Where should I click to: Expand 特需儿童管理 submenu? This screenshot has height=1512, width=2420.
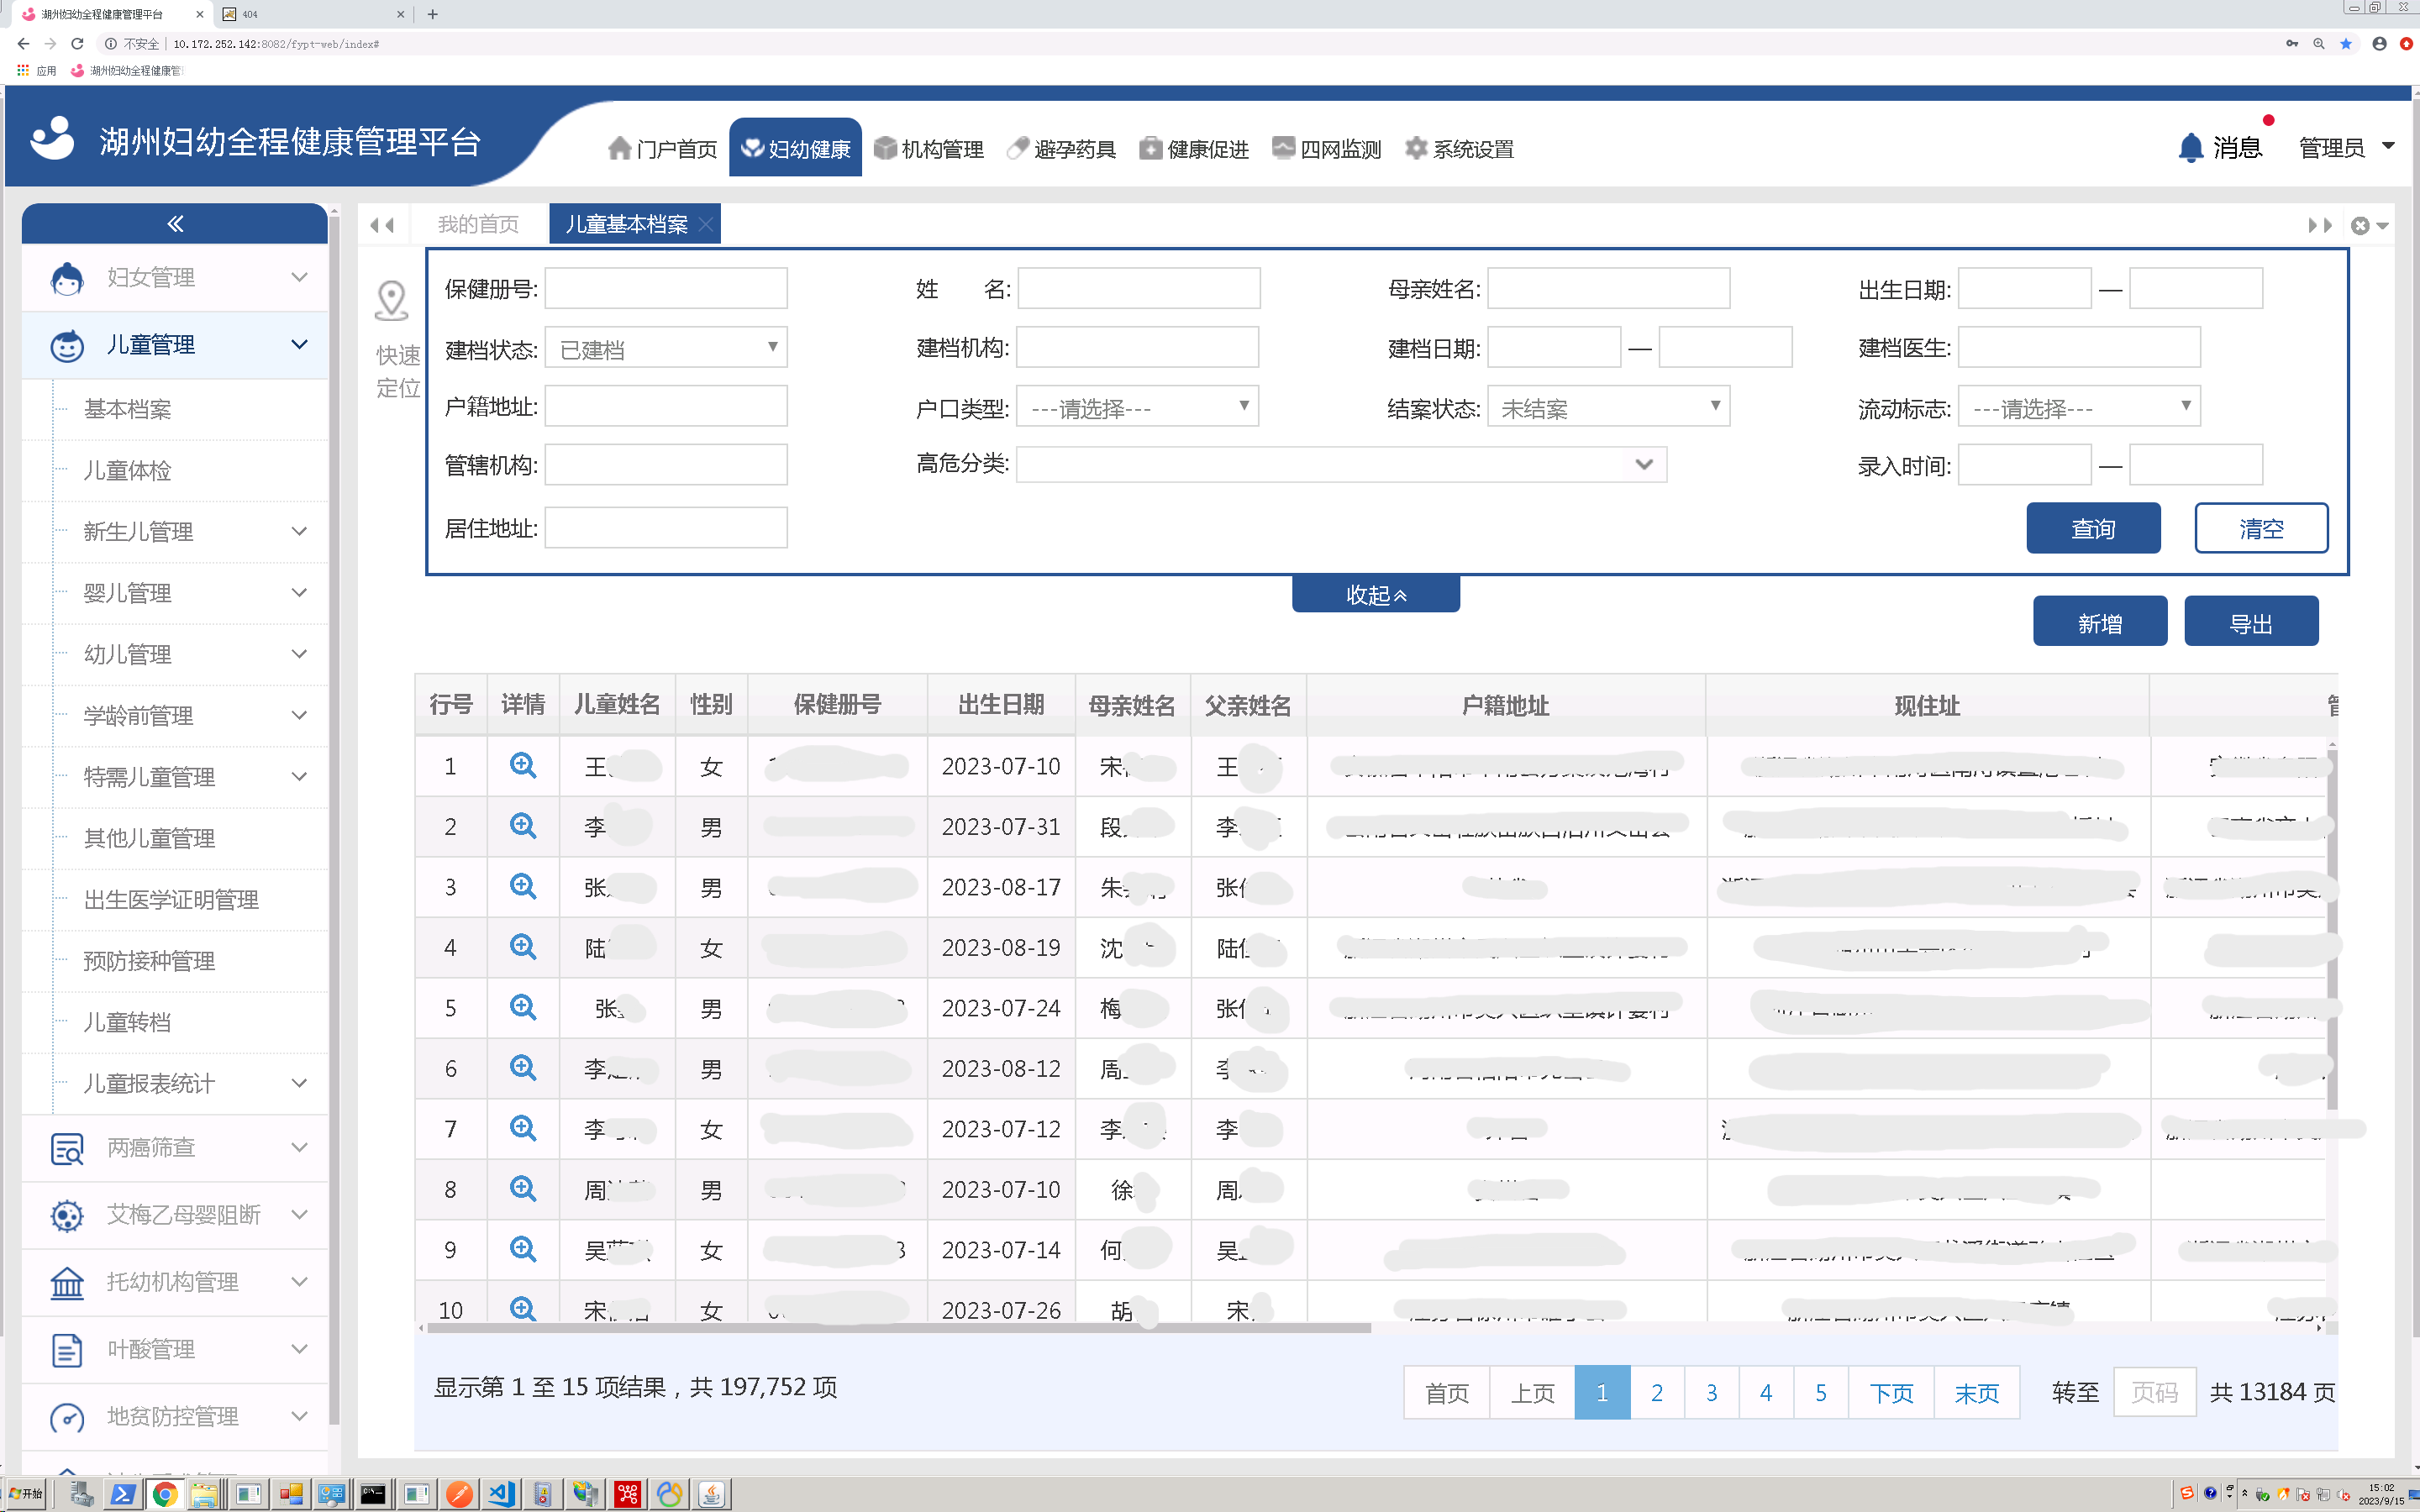299,776
